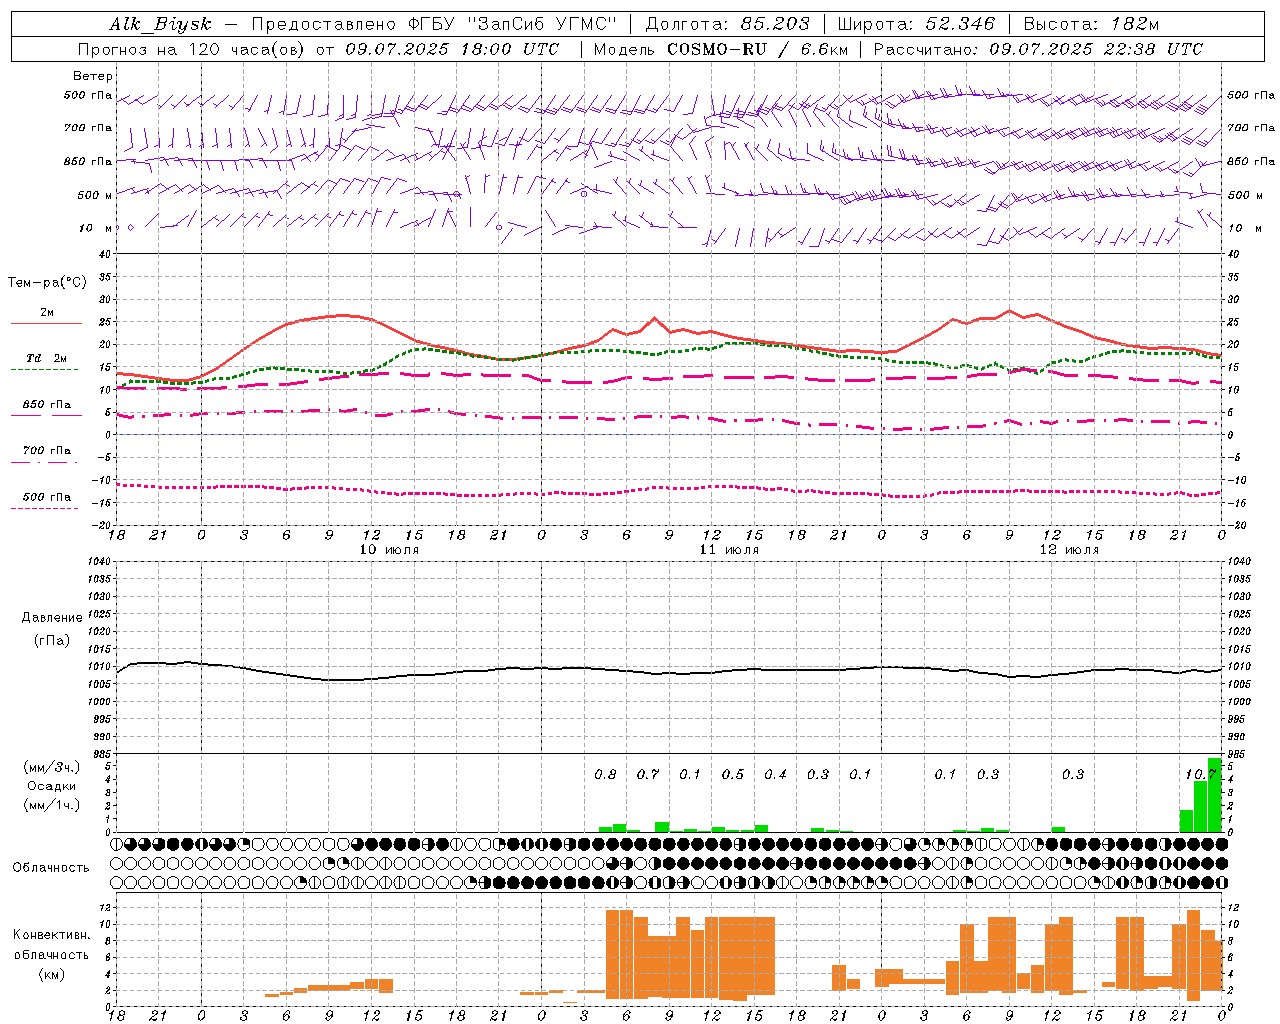Click '500 гПа' entry in temperature legend
Viewport: 1280px width, 1024px height.
(47, 497)
